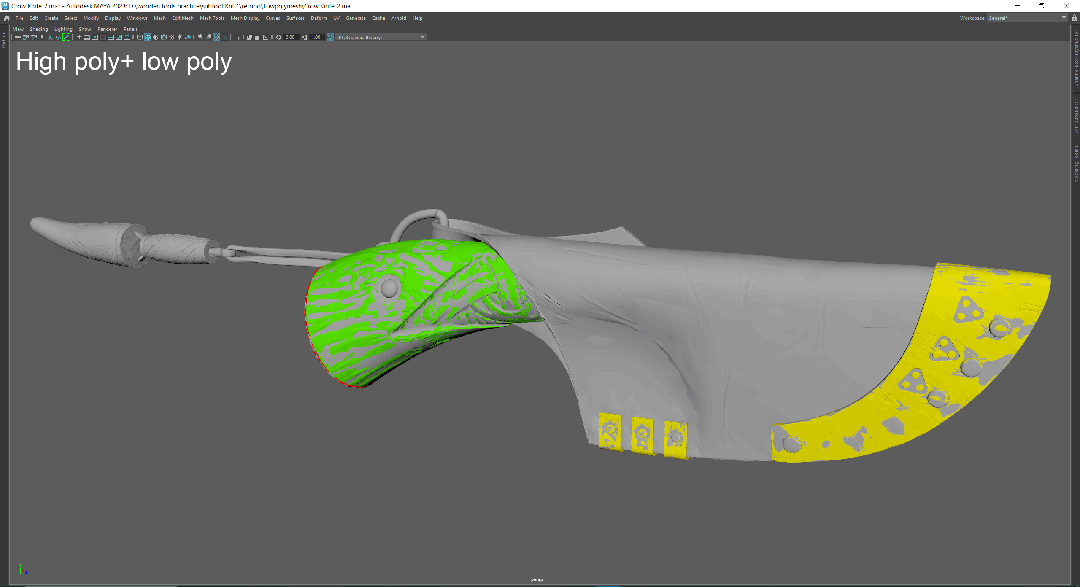Open the Generate menu

355,18
